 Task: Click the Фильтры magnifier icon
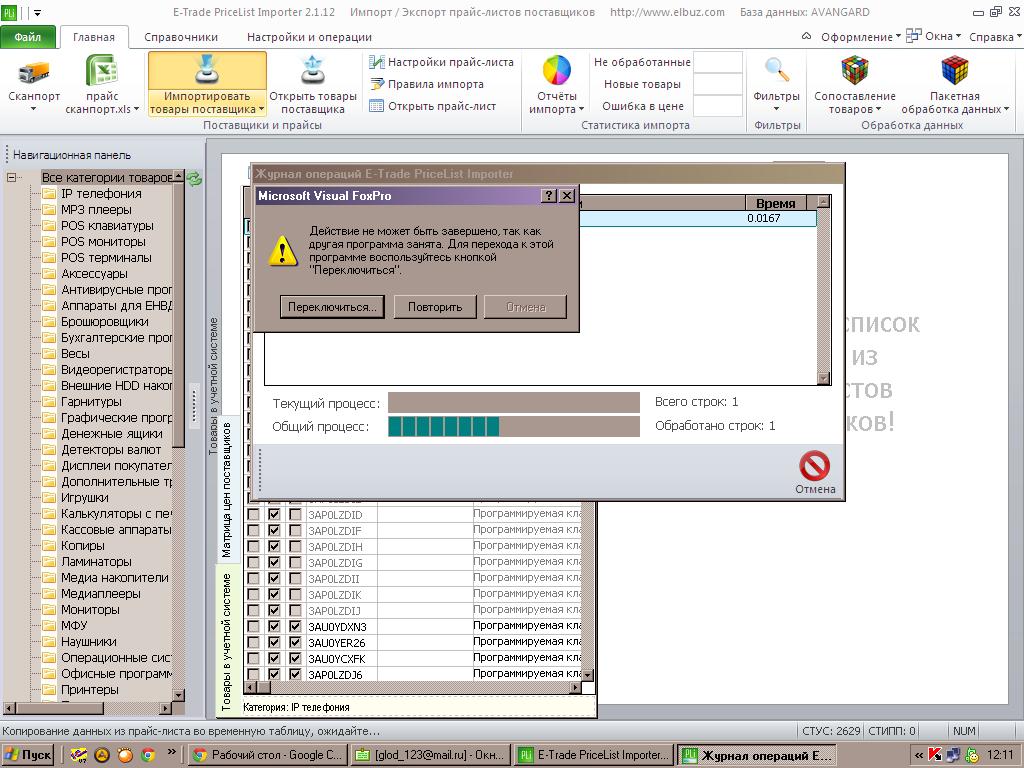776,71
